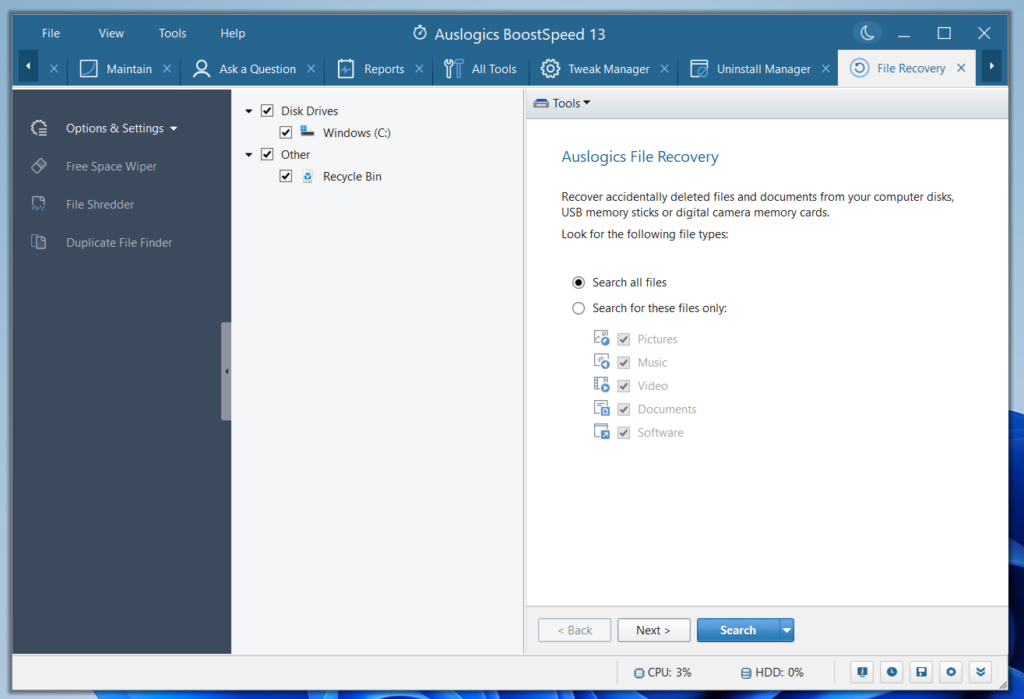Image resolution: width=1024 pixels, height=699 pixels.
Task: Click the Rescue Center save icon
Action: [921, 672]
